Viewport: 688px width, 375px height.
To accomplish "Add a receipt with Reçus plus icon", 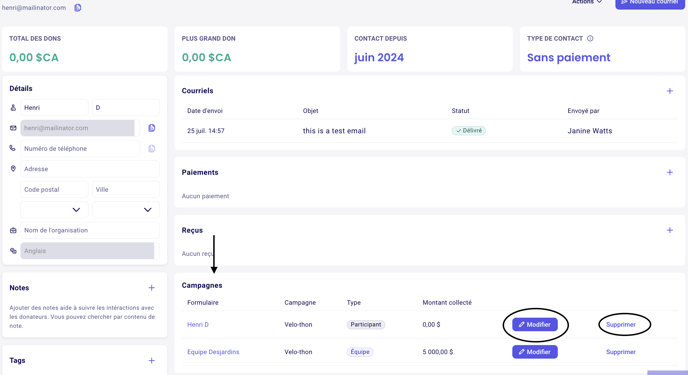I will click(x=670, y=230).
